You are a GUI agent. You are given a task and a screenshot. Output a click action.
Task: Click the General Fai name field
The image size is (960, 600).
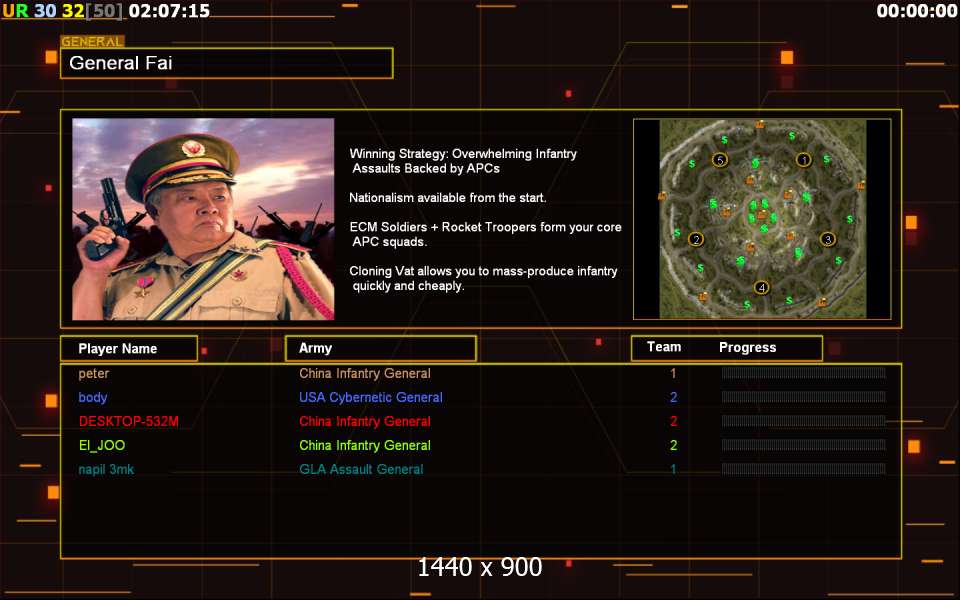coord(227,63)
